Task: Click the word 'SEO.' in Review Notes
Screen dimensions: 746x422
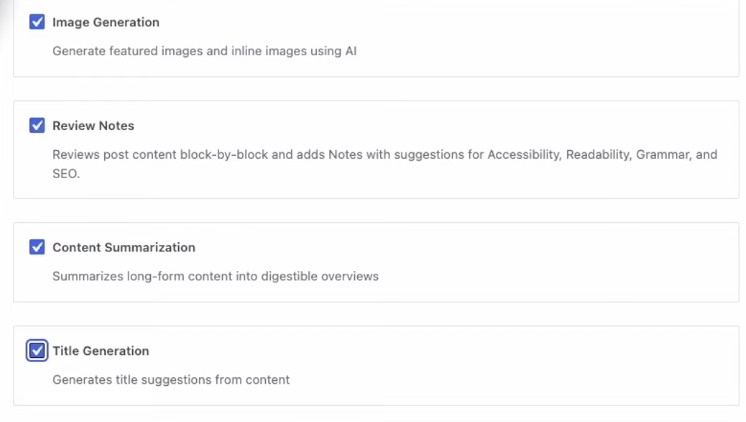Action: (x=65, y=173)
